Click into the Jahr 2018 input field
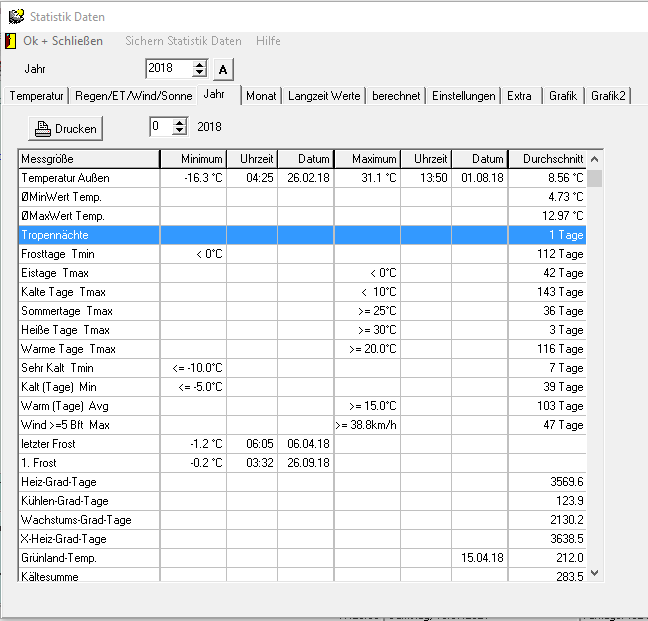Screen dimensions: 648x621 [x=167, y=69]
